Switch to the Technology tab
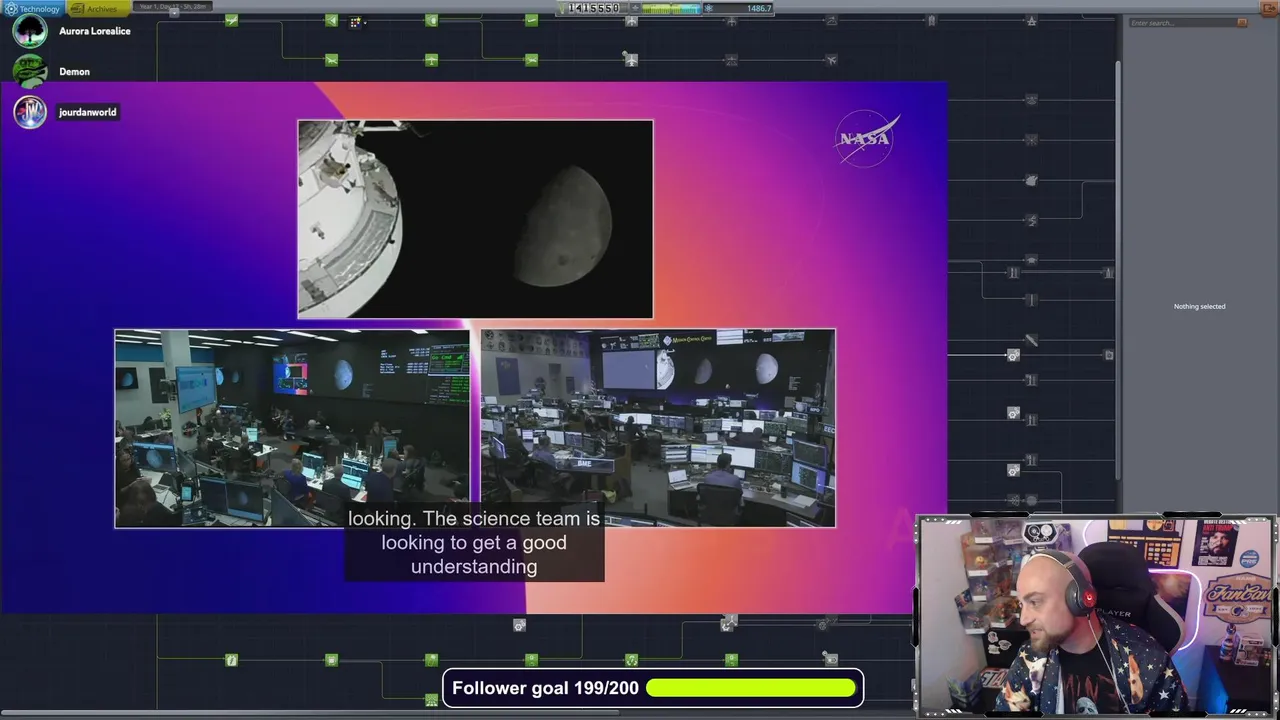1280x720 pixels. (33, 8)
